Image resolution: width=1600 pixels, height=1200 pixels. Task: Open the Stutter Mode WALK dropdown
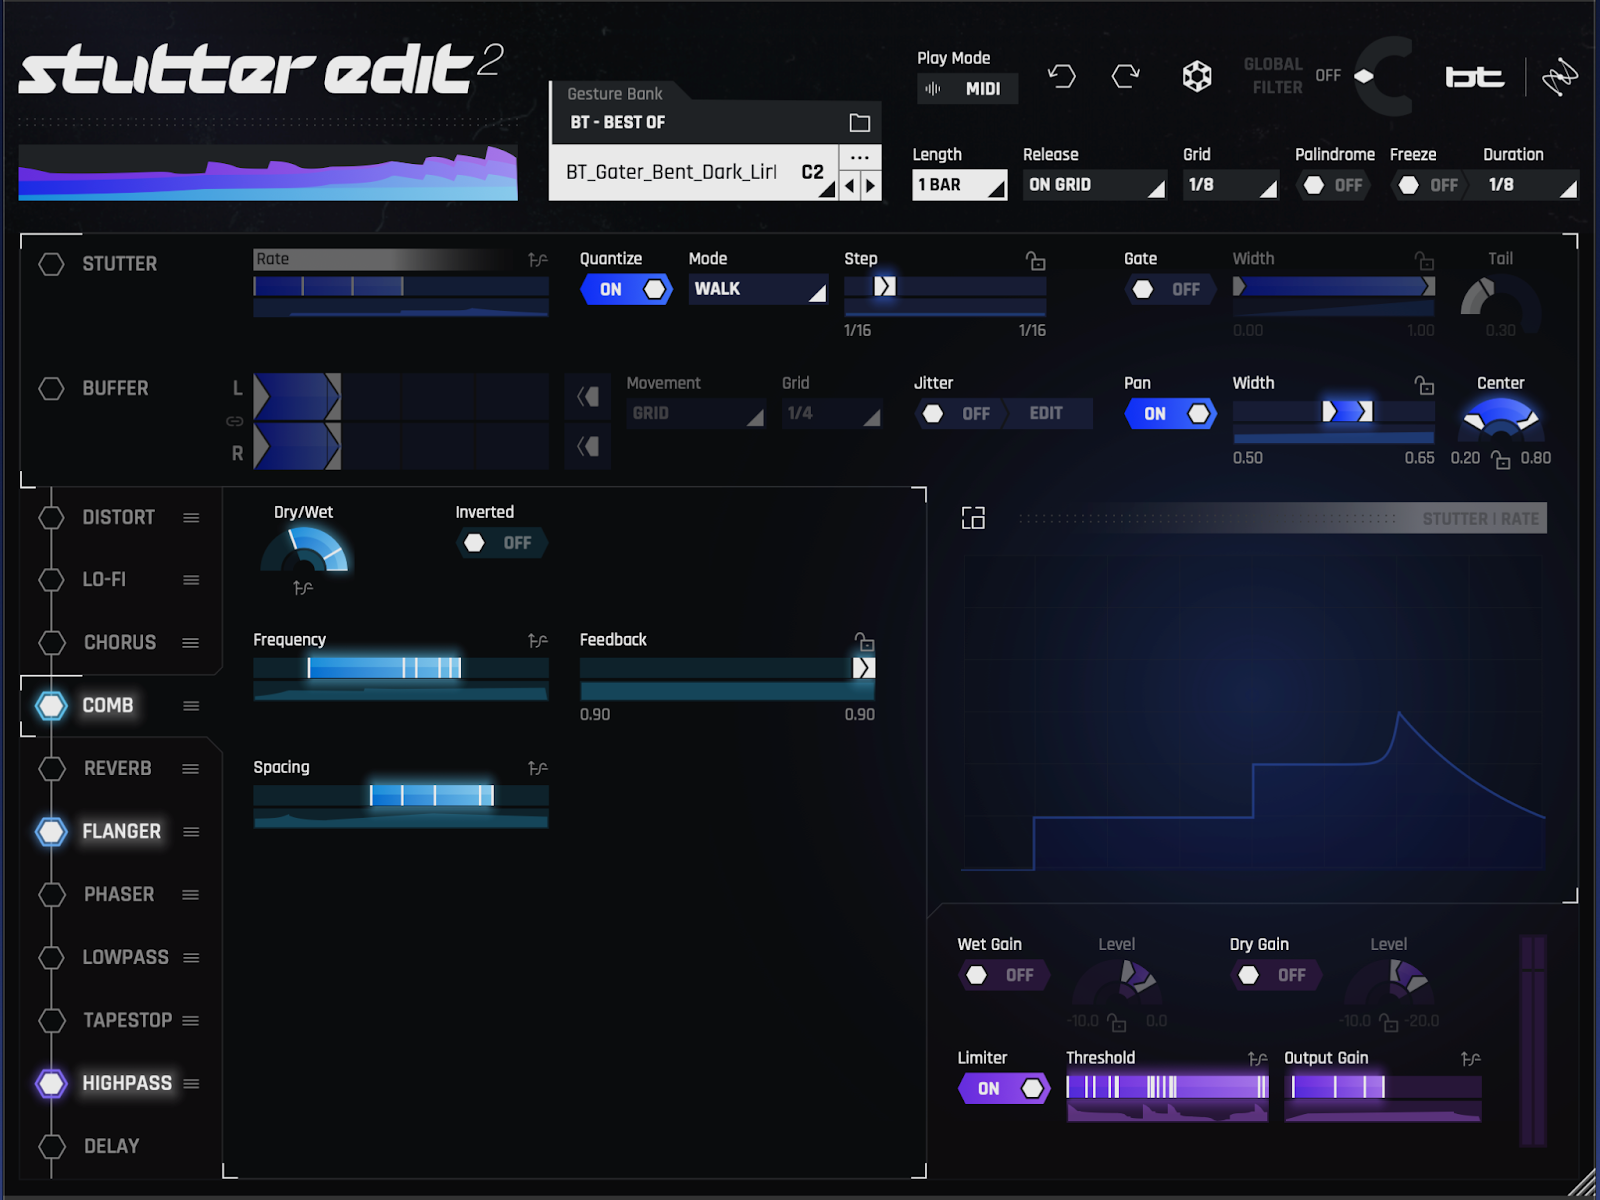point(758,289)
